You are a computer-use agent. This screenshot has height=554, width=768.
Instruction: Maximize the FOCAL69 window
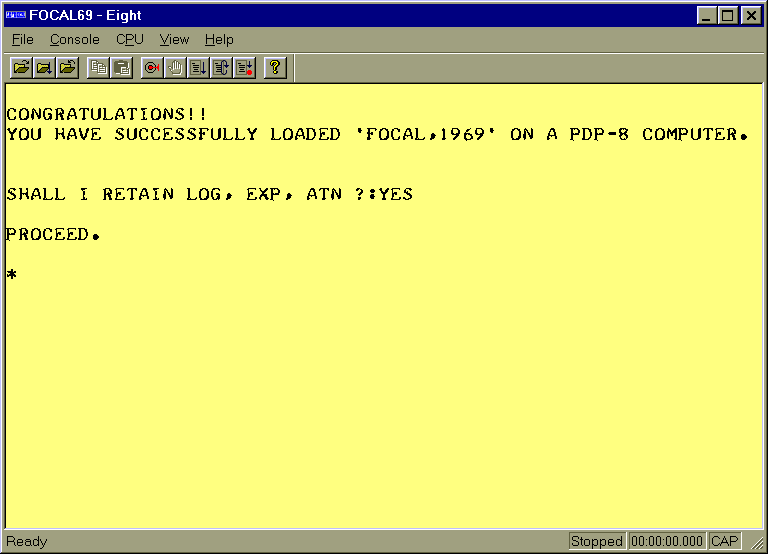[728, 16]
